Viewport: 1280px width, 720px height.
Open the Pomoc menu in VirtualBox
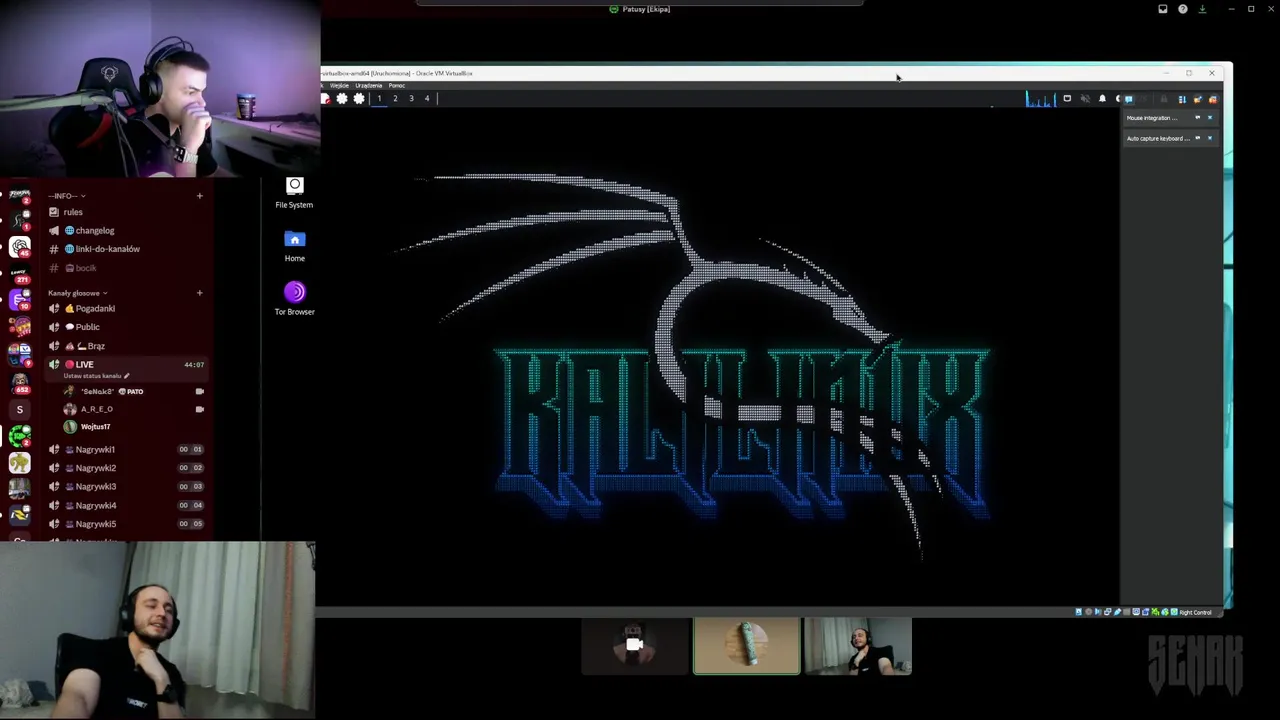pos(396,85)
